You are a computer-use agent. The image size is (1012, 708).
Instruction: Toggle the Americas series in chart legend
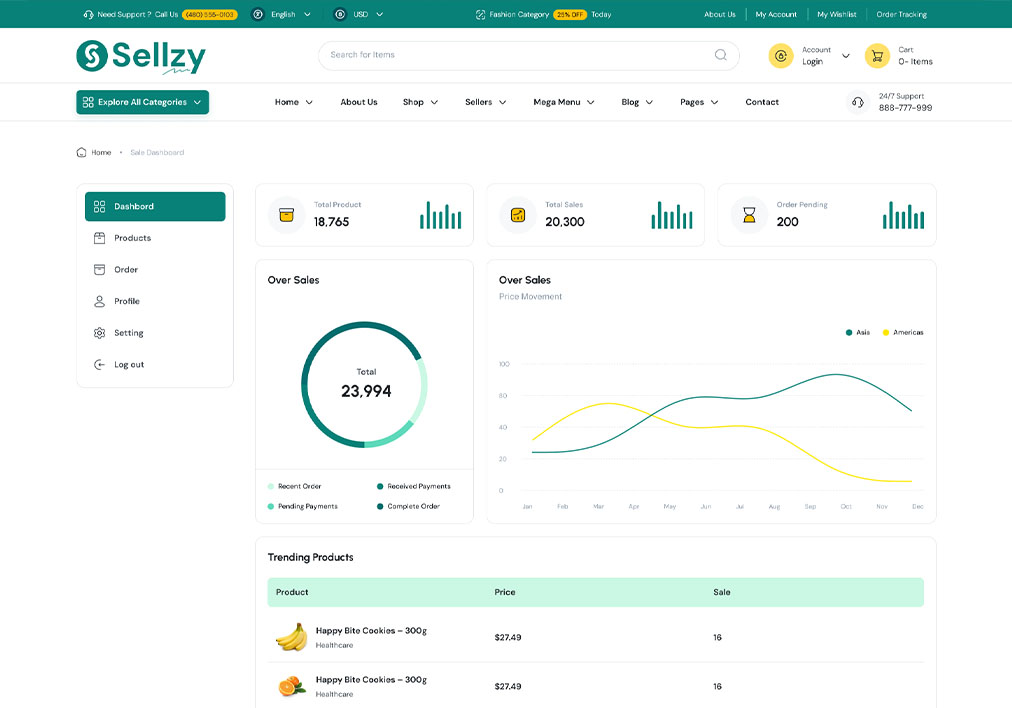pos(902,332)
